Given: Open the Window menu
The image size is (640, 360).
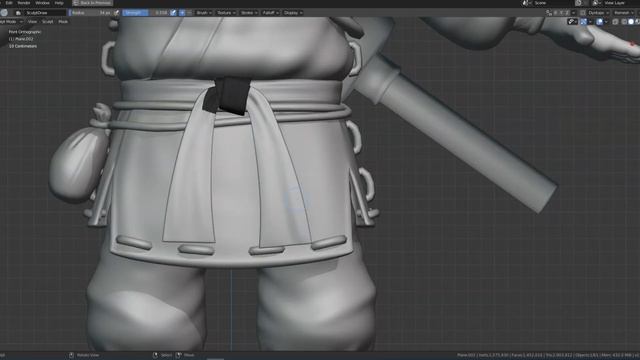Looking at the screenshot, I should [42, 3].
